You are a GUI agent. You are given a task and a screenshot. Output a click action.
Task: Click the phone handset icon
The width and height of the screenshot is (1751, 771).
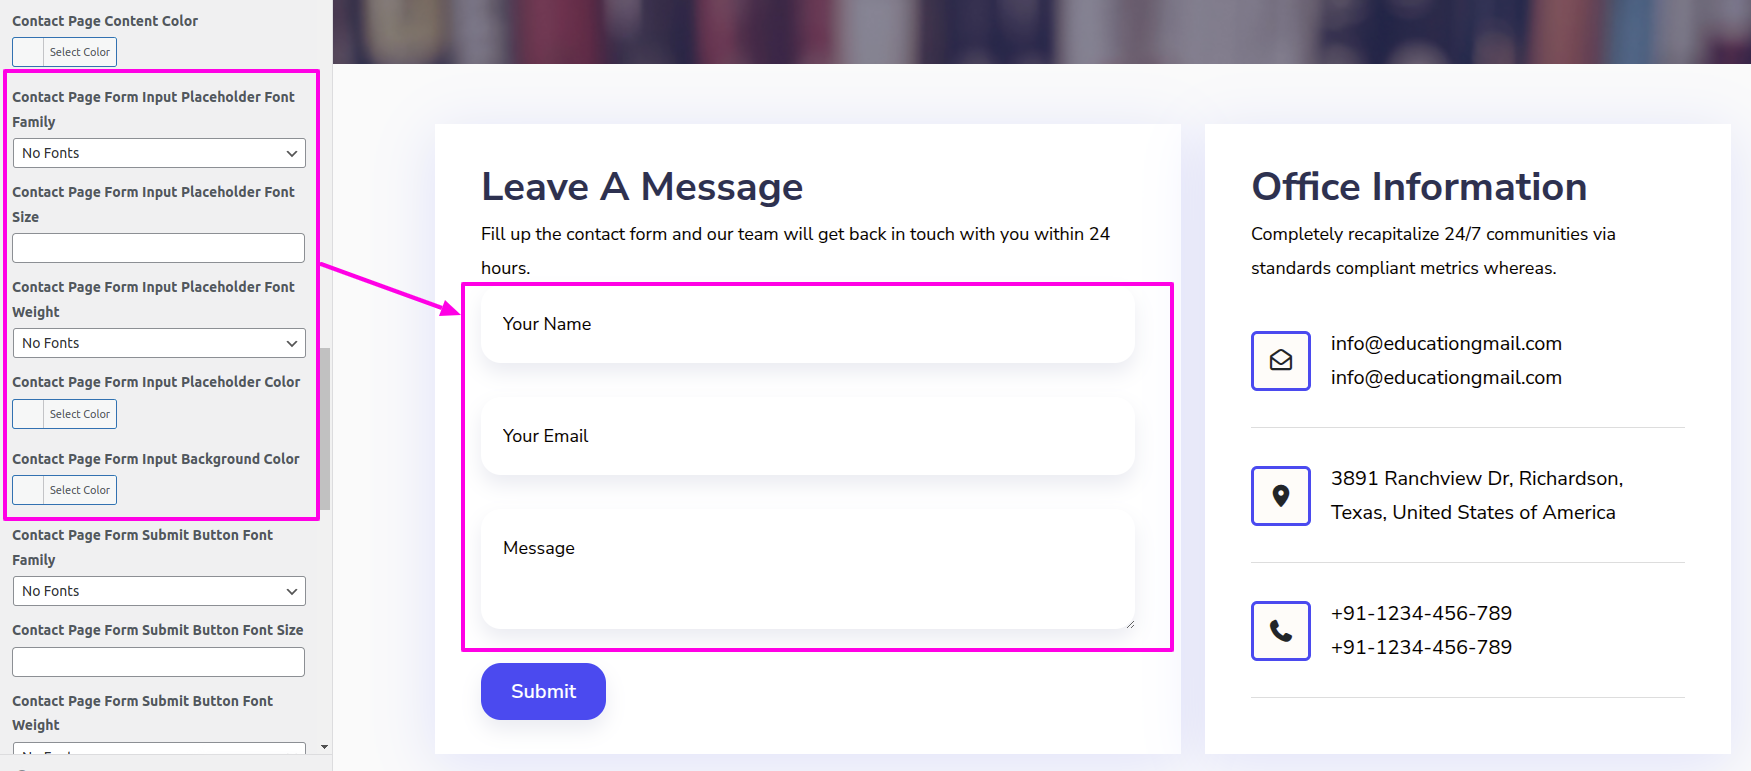coord(1280,631)
